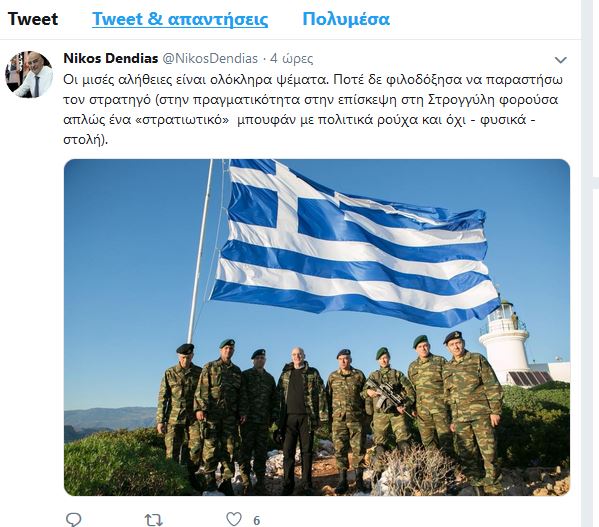Click the tweet text body
The image size is (599, 527).
tap(313, 110)
